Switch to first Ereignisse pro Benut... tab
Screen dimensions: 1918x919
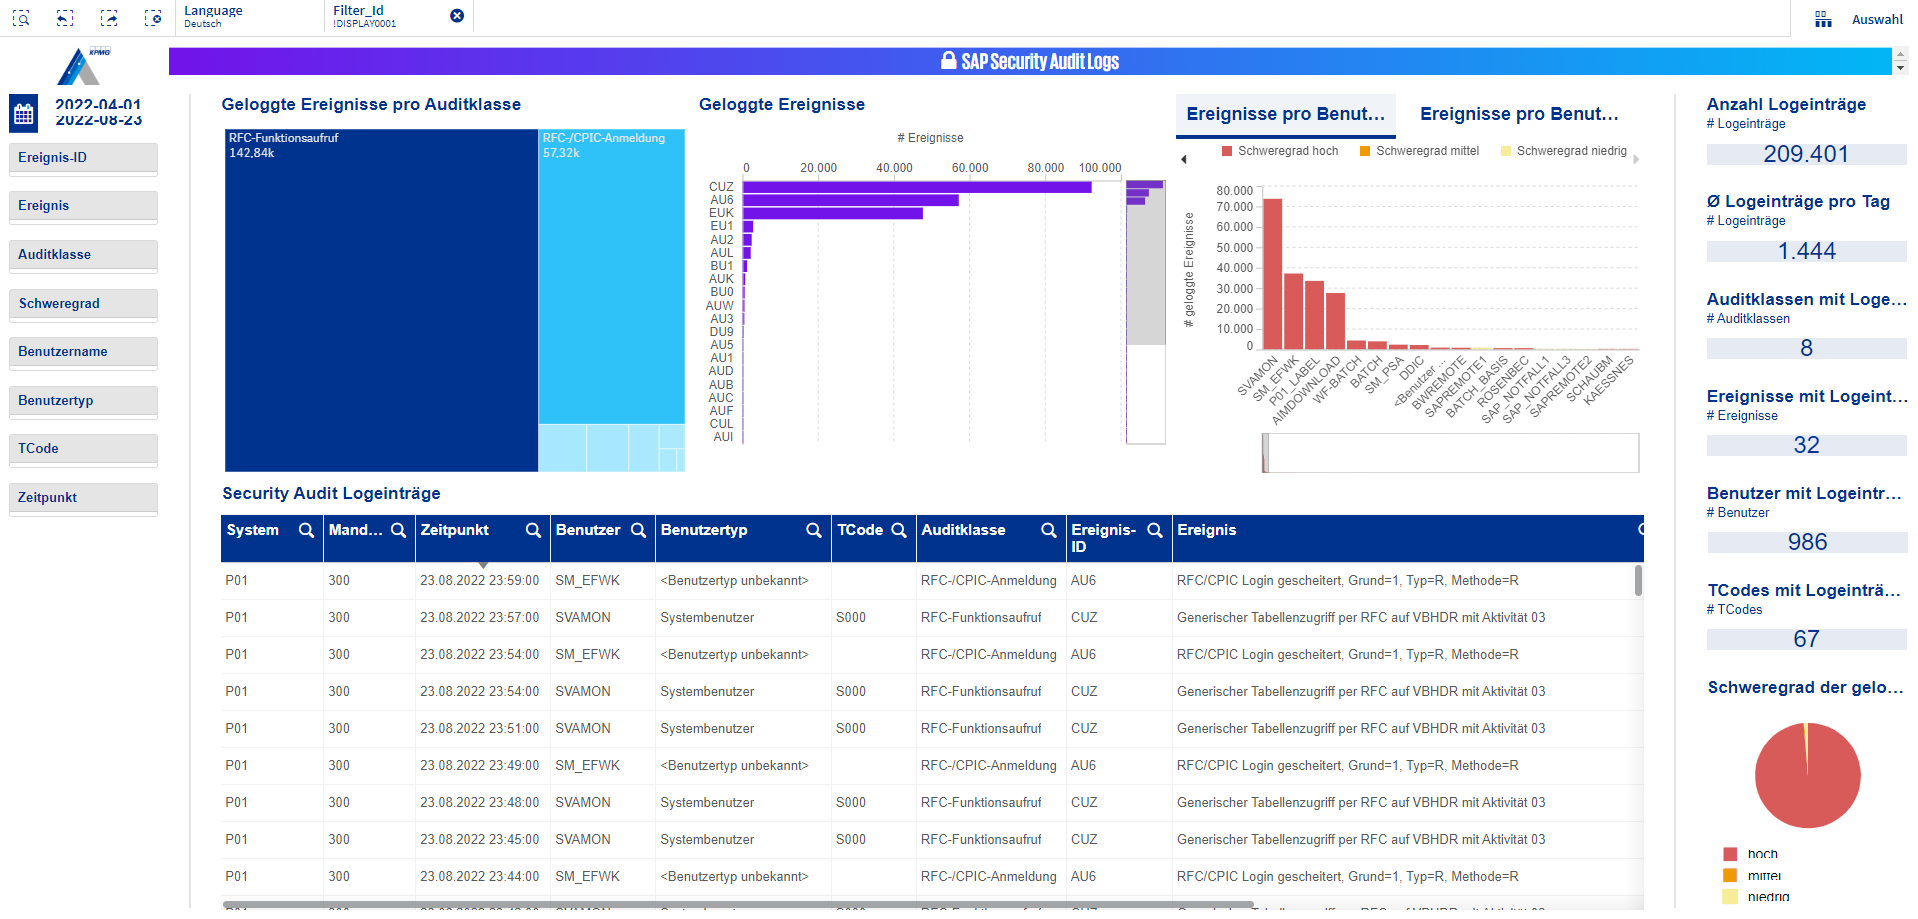coord(1285,114)
